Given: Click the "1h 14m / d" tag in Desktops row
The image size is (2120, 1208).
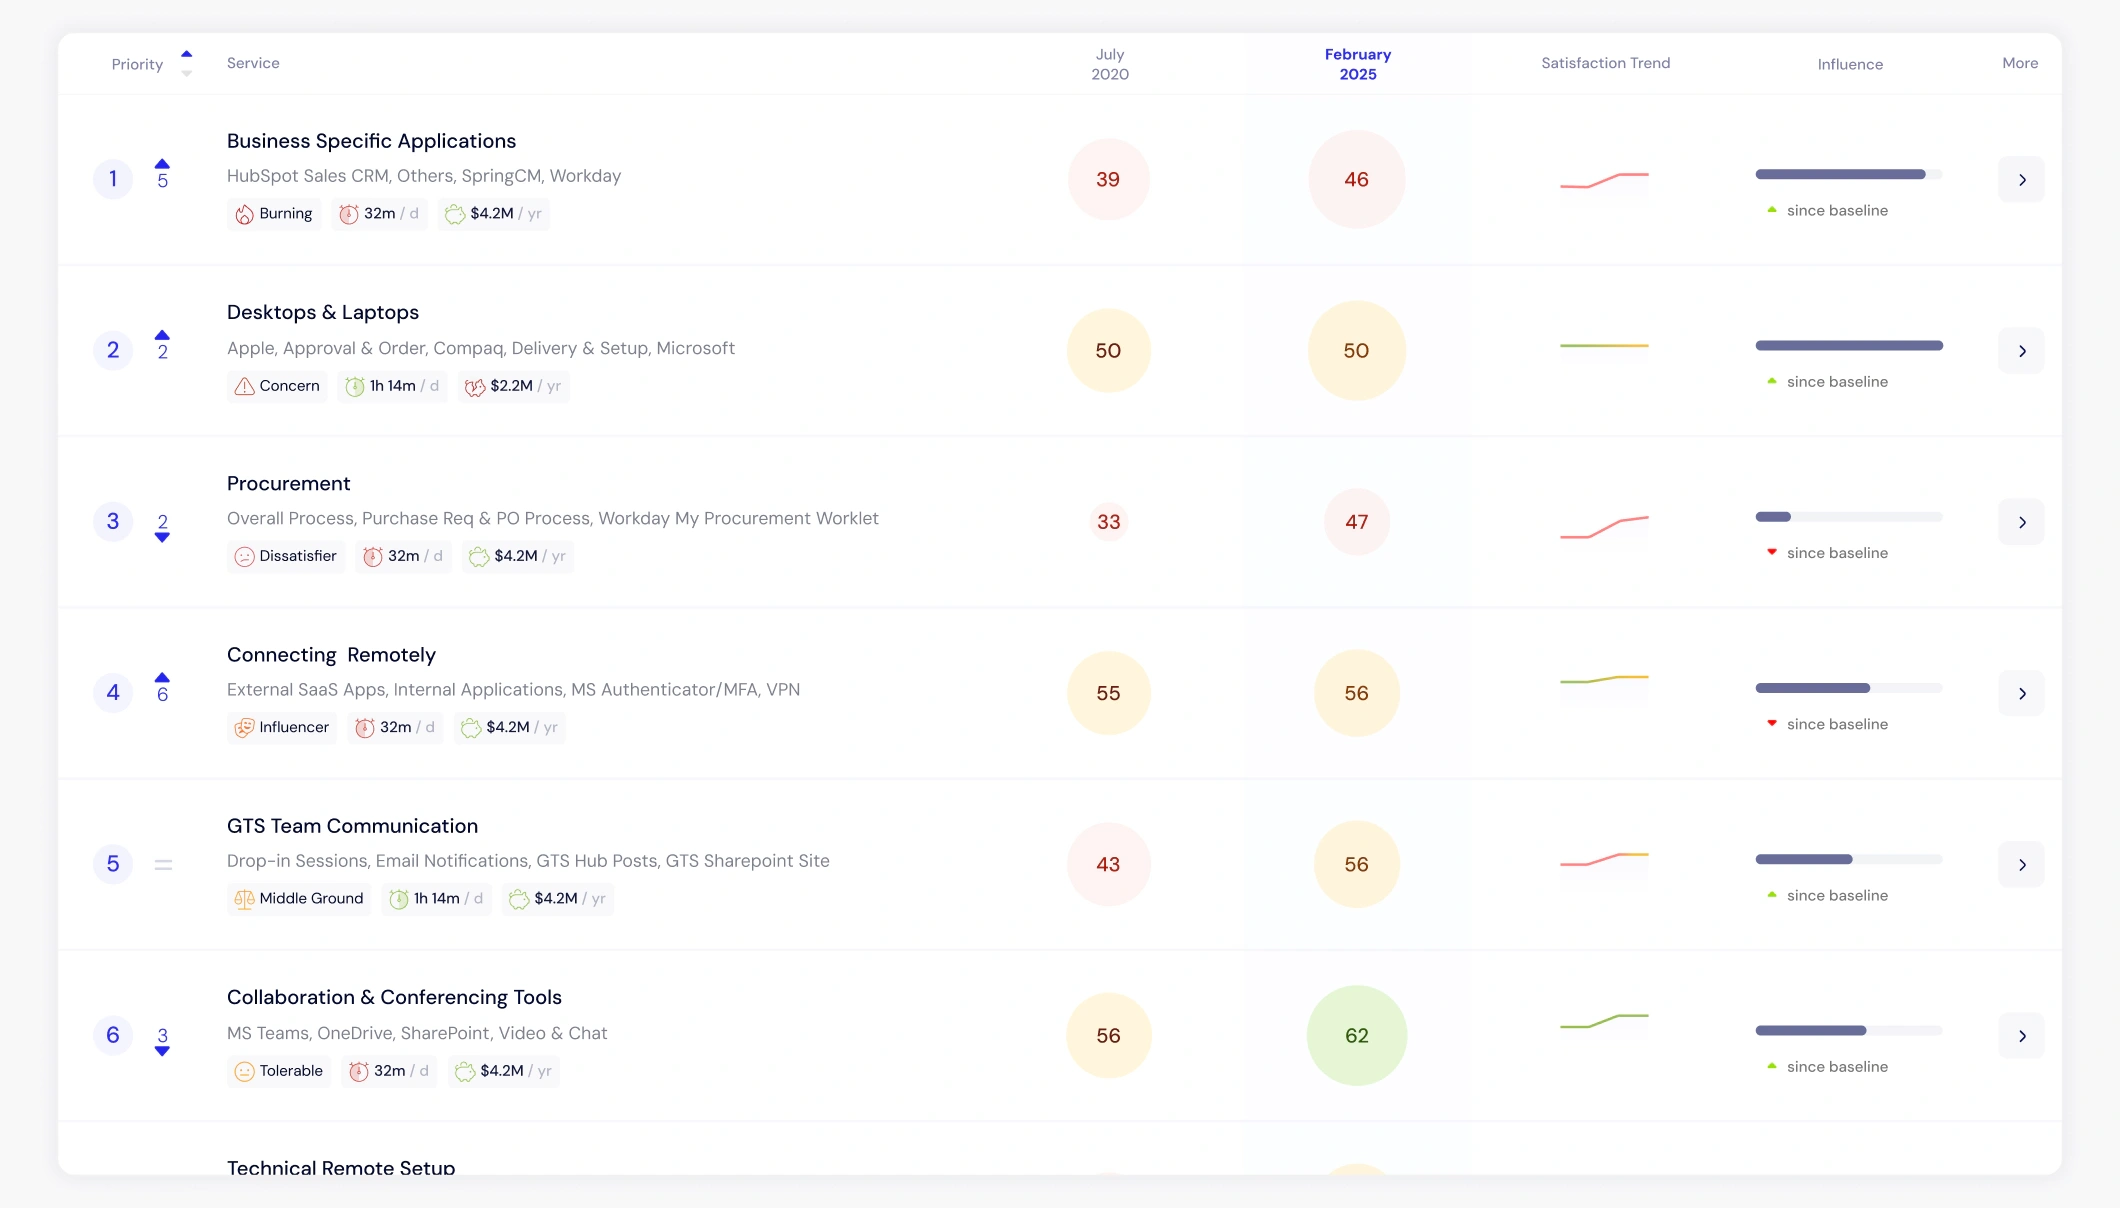Looking at the screenshot, I should [392, 386].
